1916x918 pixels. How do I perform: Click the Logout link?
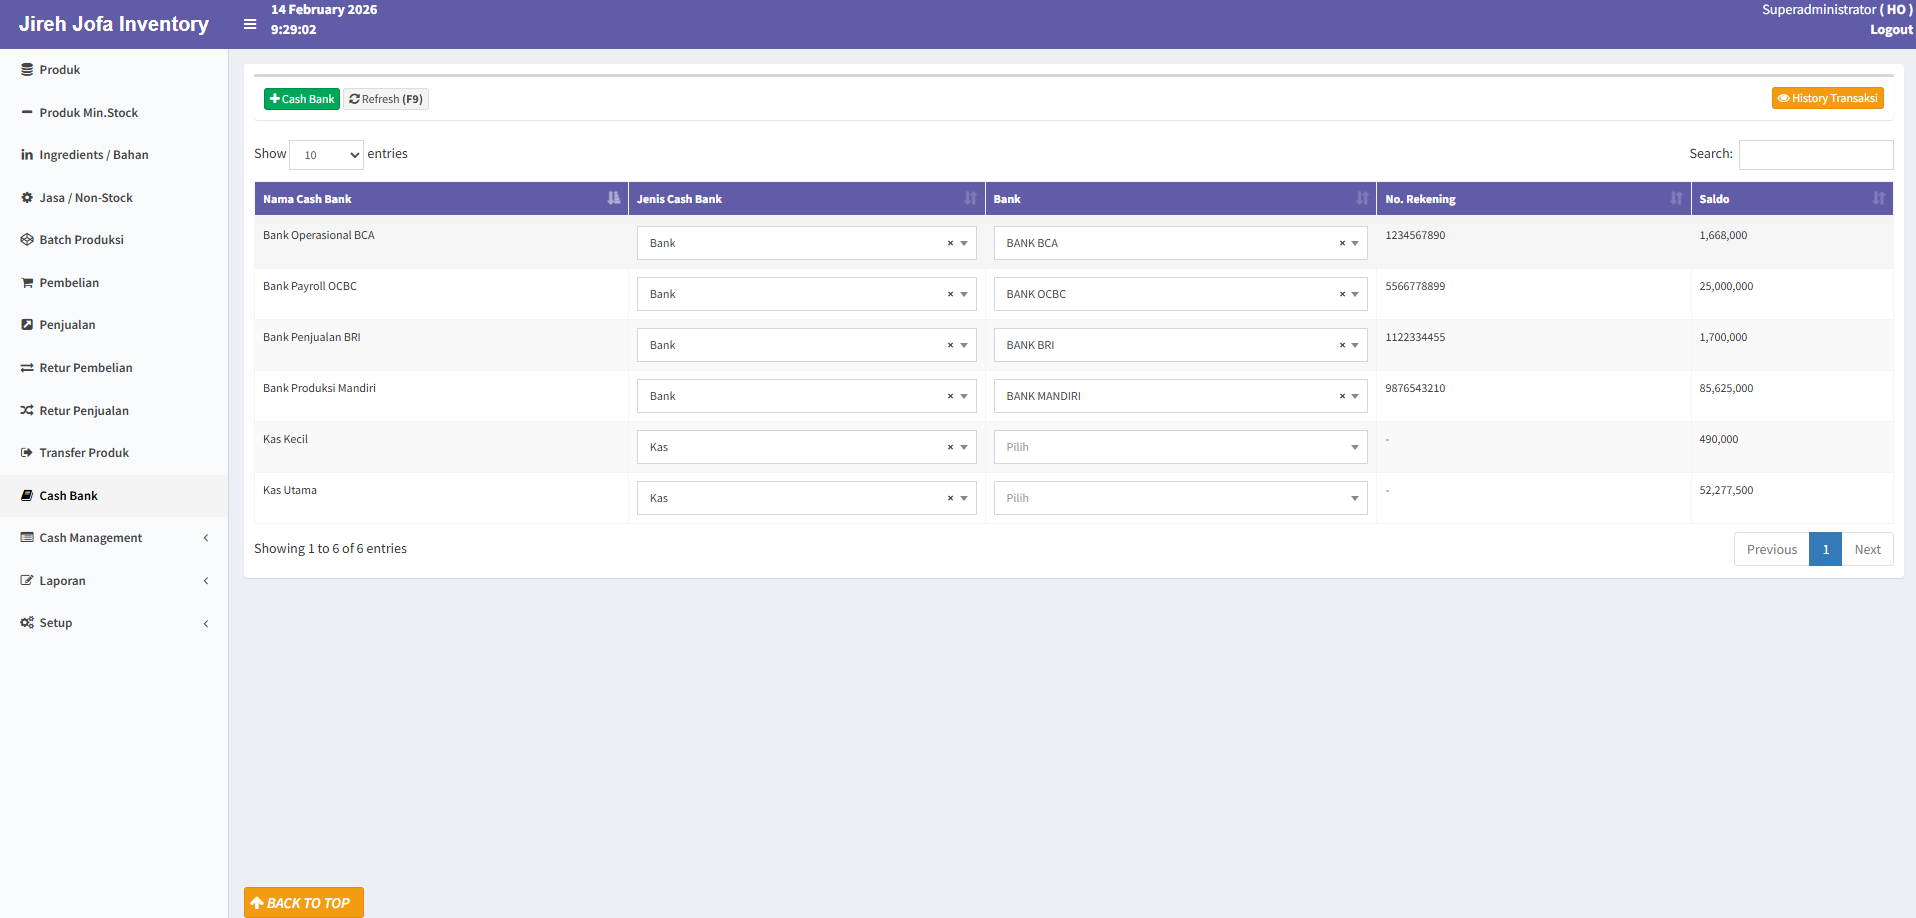[1889, 29]
